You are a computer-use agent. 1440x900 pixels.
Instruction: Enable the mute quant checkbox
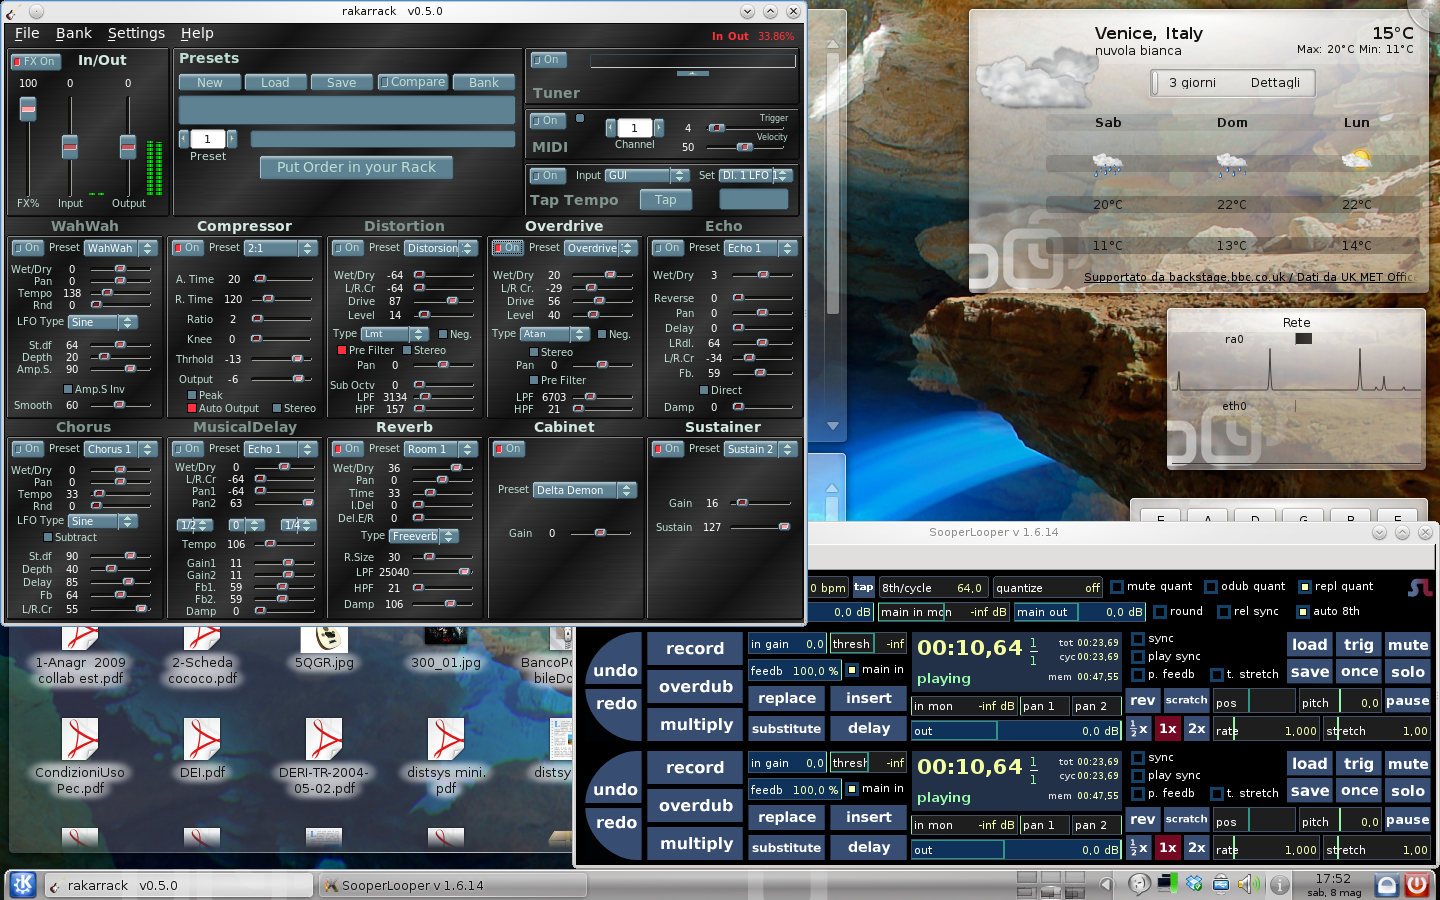click(1117, 587)
